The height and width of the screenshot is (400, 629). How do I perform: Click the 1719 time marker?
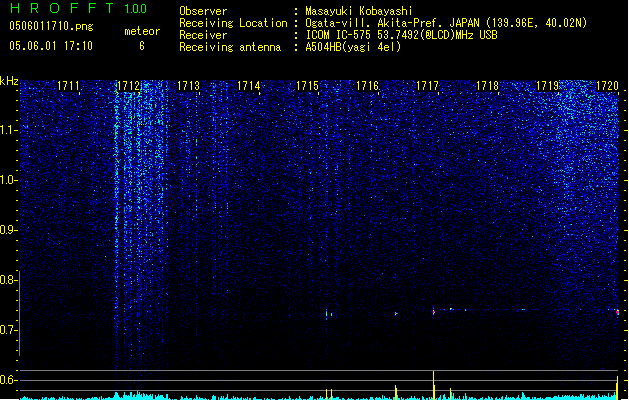[547, 86]
